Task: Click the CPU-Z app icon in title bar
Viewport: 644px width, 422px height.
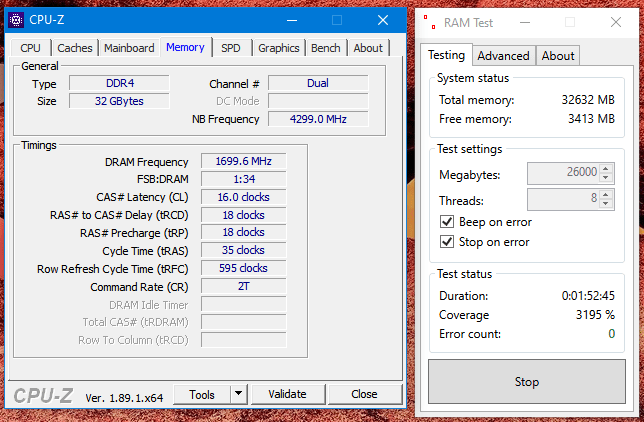Action: pos(16,20)
